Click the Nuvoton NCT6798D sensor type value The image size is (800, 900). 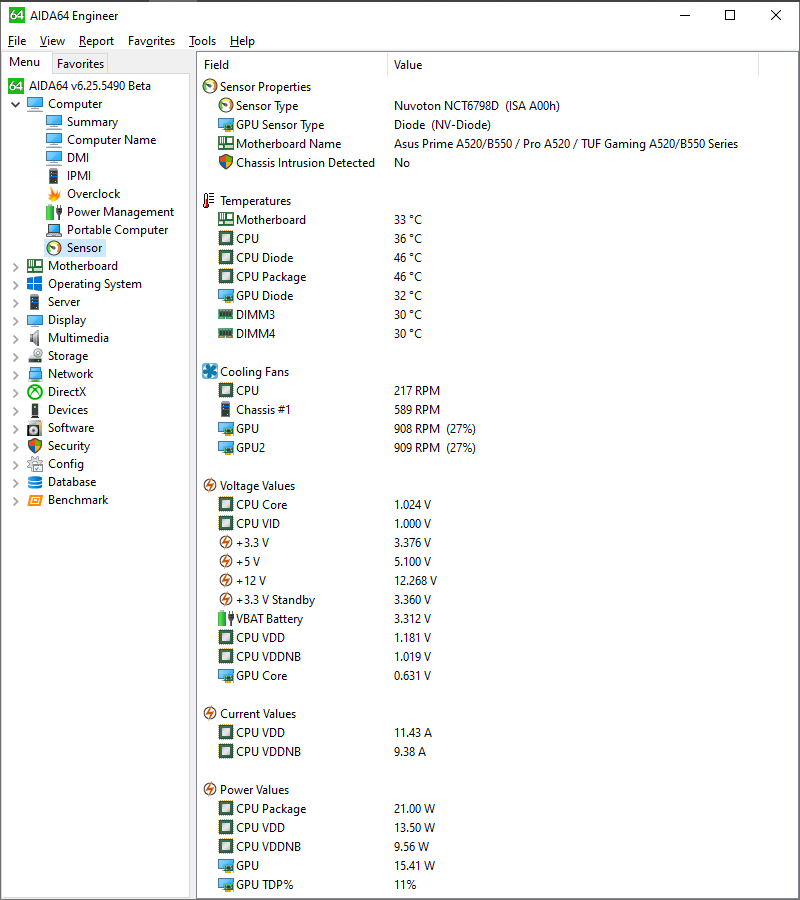[476, 106]
